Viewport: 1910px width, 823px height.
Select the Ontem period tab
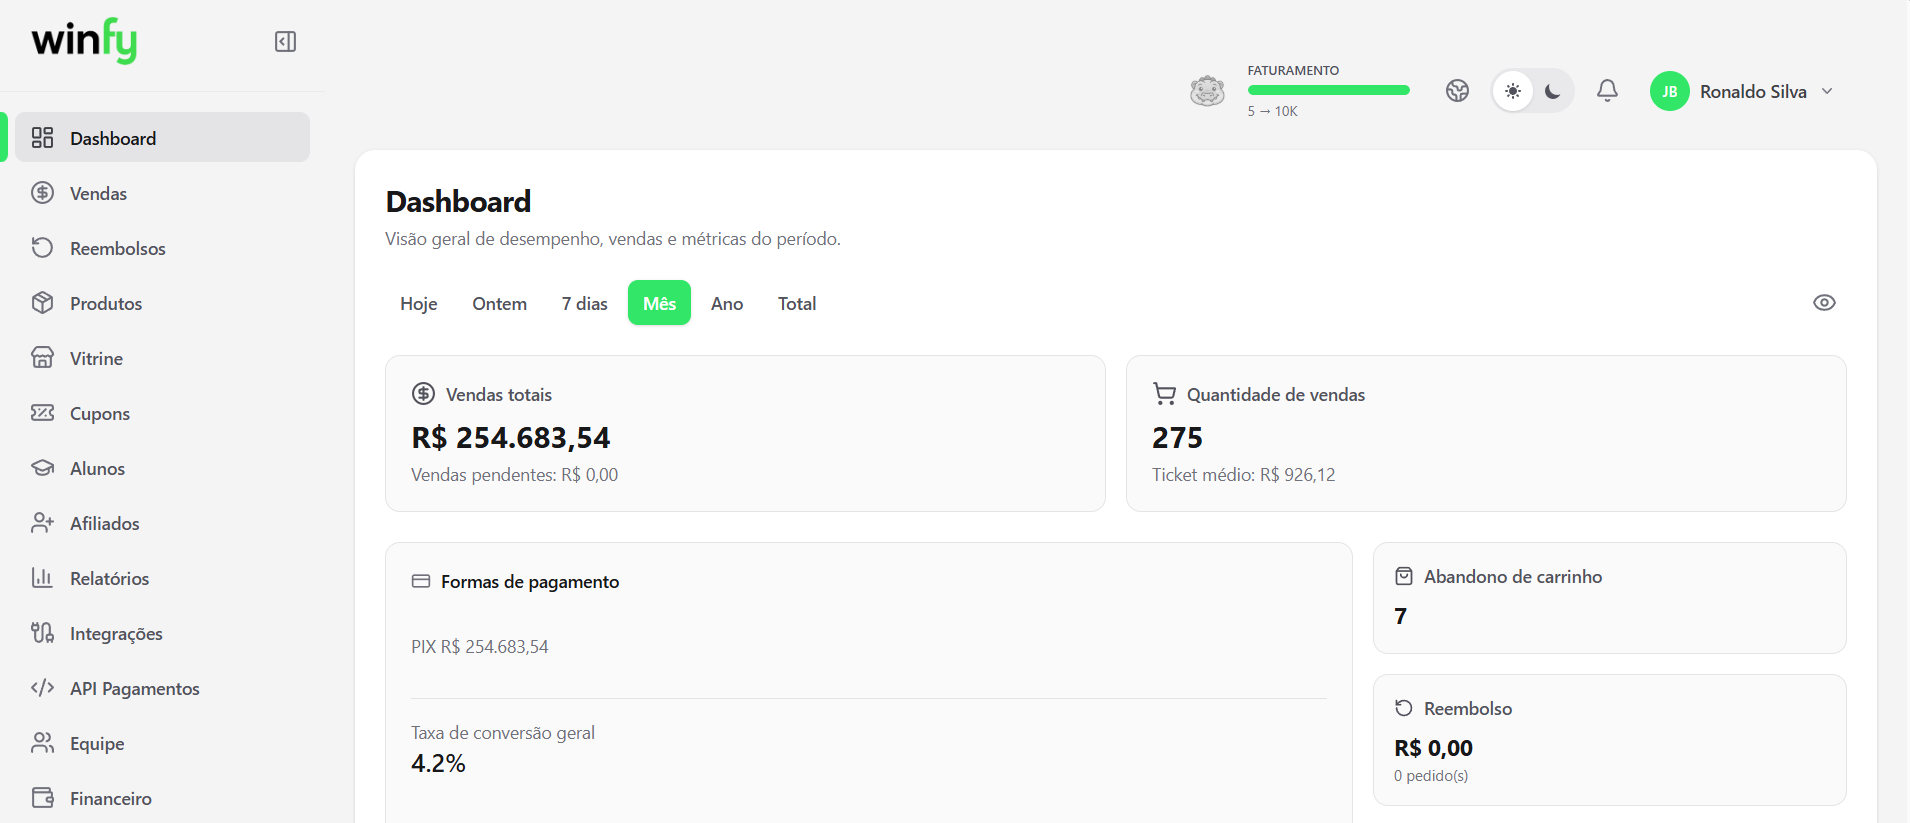click(x=500, y=303)
